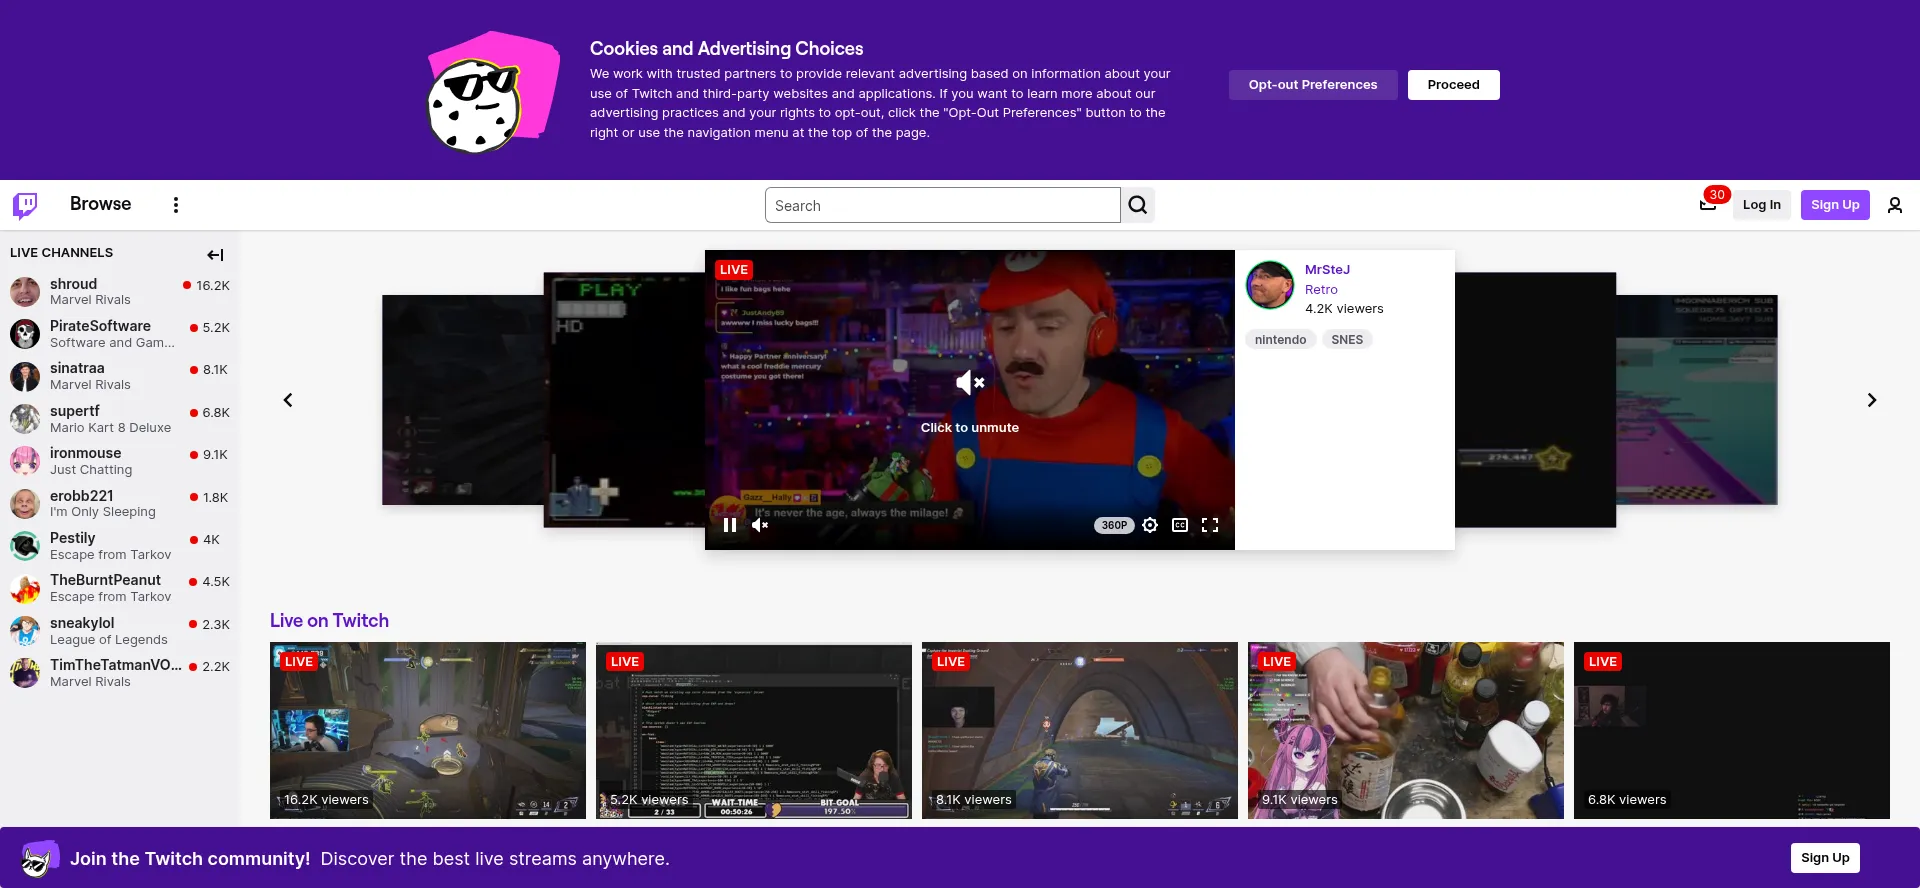Click the star racing carousel preview on right
This screenshot has width=1920, height=888.
tap(1535, 400)
